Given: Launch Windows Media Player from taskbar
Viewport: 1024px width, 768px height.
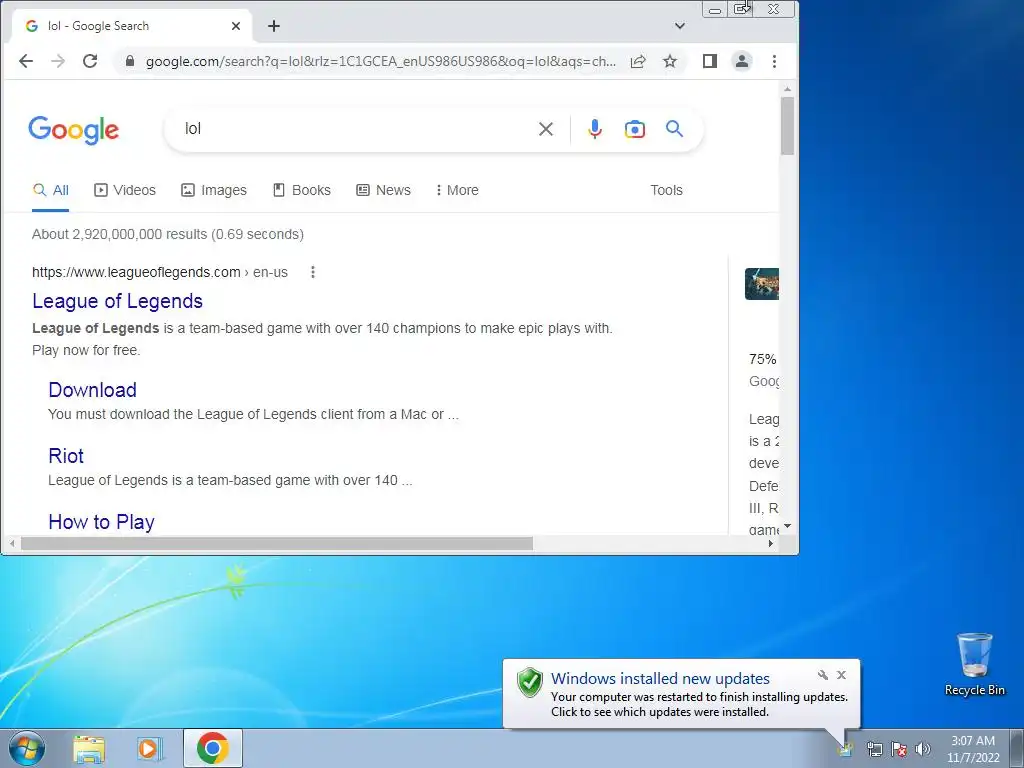Looking at the screenshot, I should coord(150,748).
